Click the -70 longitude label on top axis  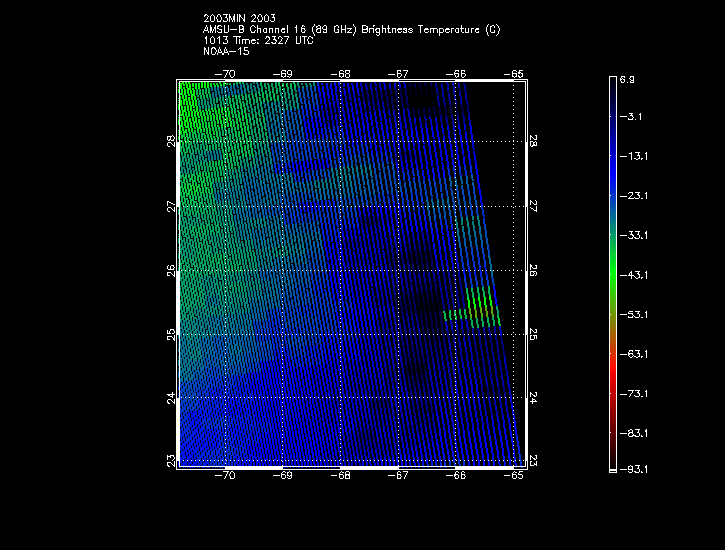pyautogui.click(x=227, y=73)
